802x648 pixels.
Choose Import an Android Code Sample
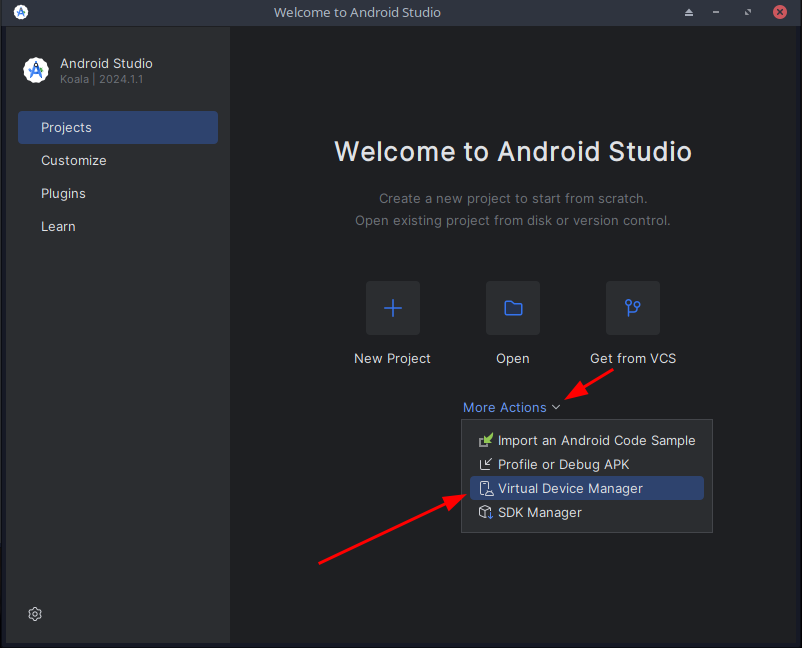coord(587,440)
